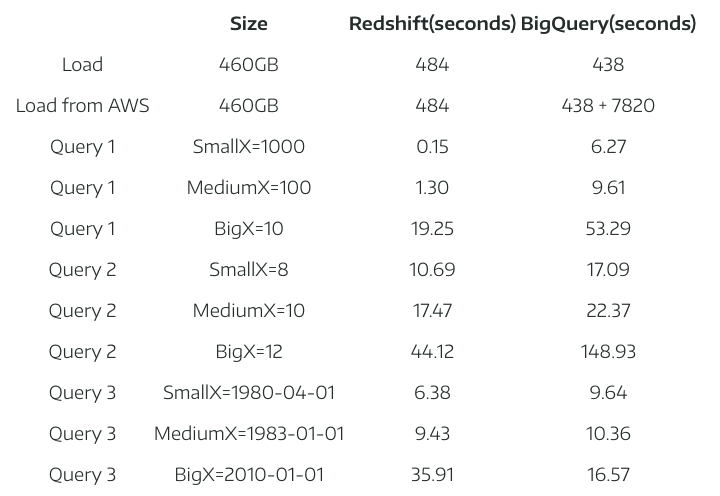Click the SmallX=1000 size cell
This screenshot has width=720, height=496.
click(248, 147)
